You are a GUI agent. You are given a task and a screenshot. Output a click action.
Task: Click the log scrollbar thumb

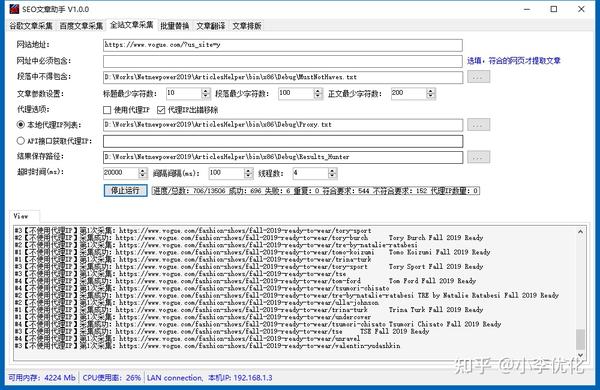(580, 339)
